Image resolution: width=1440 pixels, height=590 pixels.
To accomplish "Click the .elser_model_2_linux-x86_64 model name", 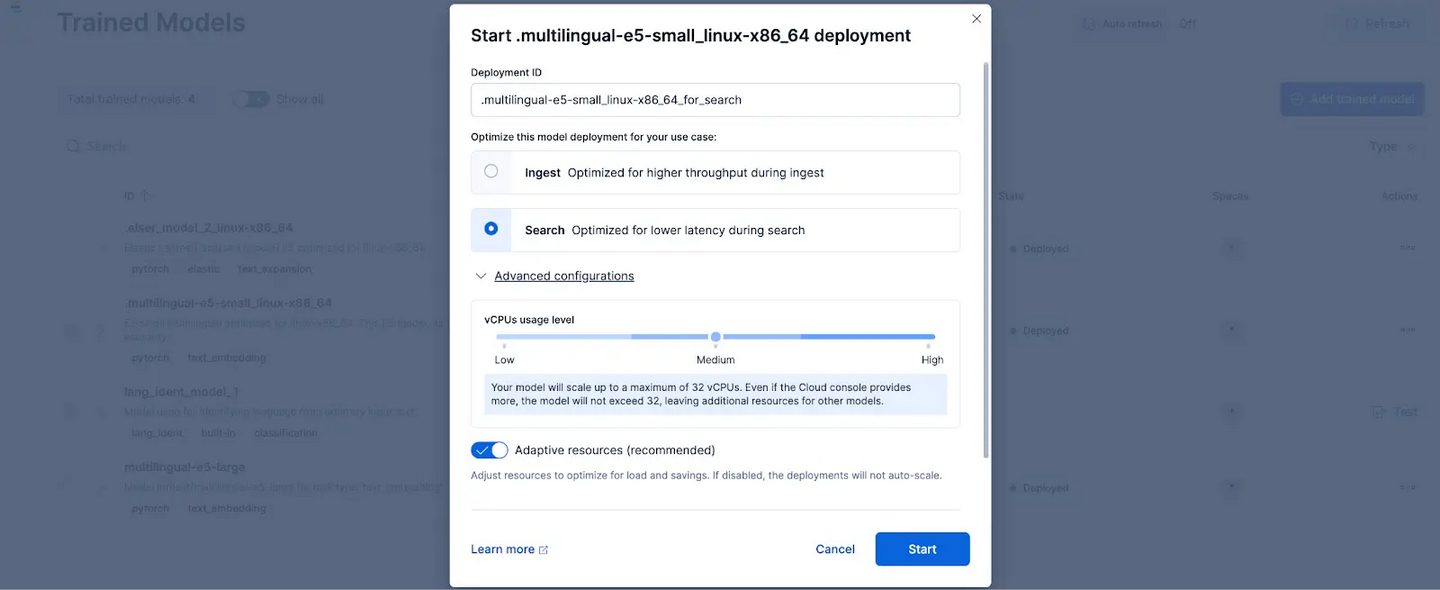I will click(209, 228).
